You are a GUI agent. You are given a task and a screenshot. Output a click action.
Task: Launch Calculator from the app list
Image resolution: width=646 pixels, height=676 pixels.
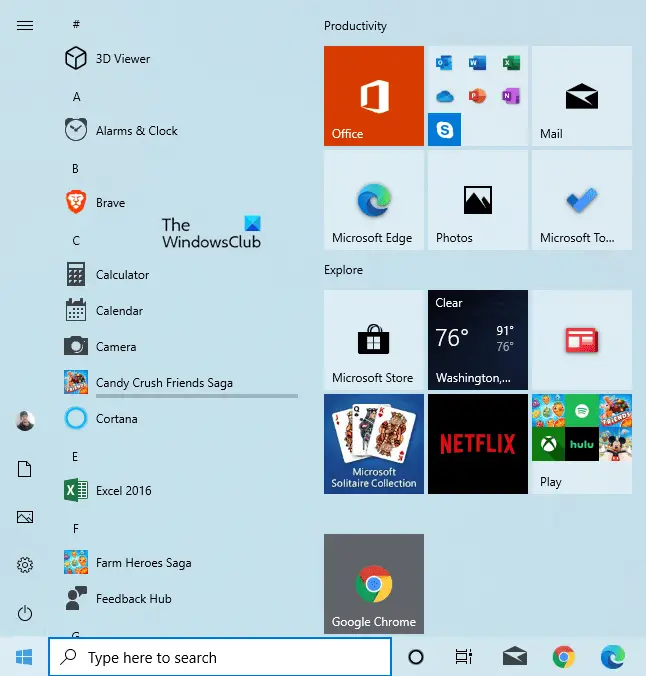[x=180, y=274]
